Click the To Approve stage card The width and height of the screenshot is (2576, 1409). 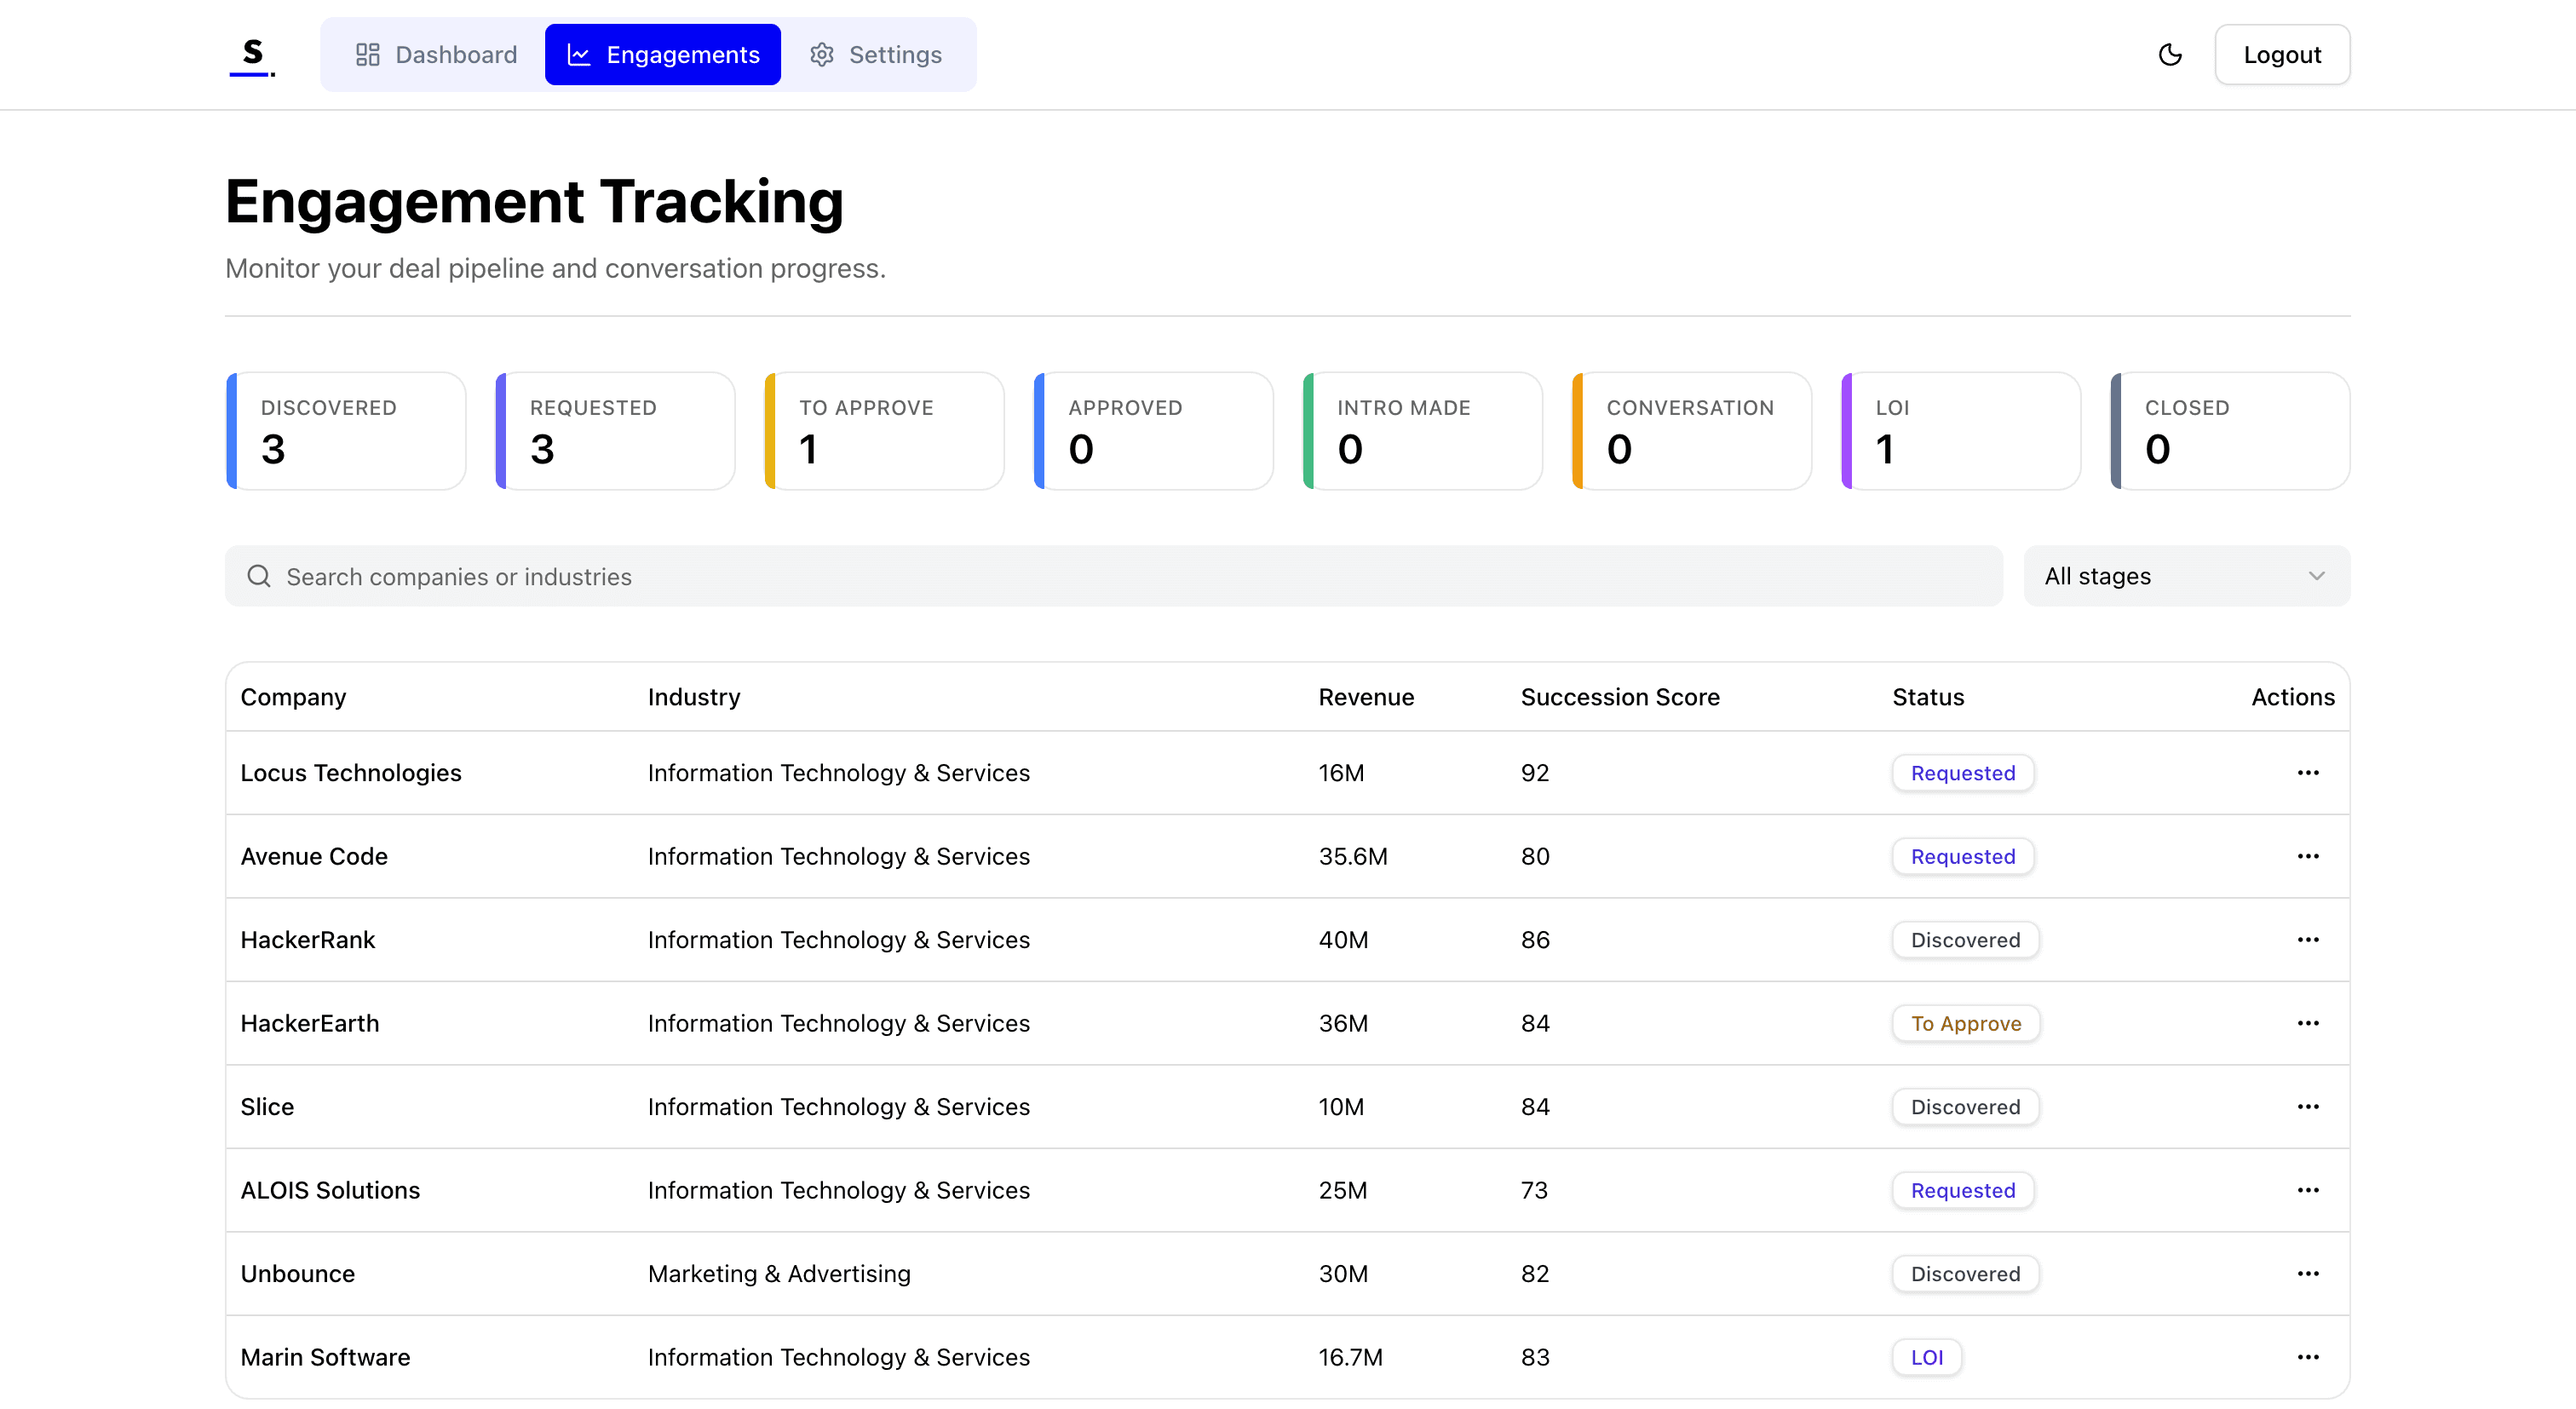coord(884,431)
